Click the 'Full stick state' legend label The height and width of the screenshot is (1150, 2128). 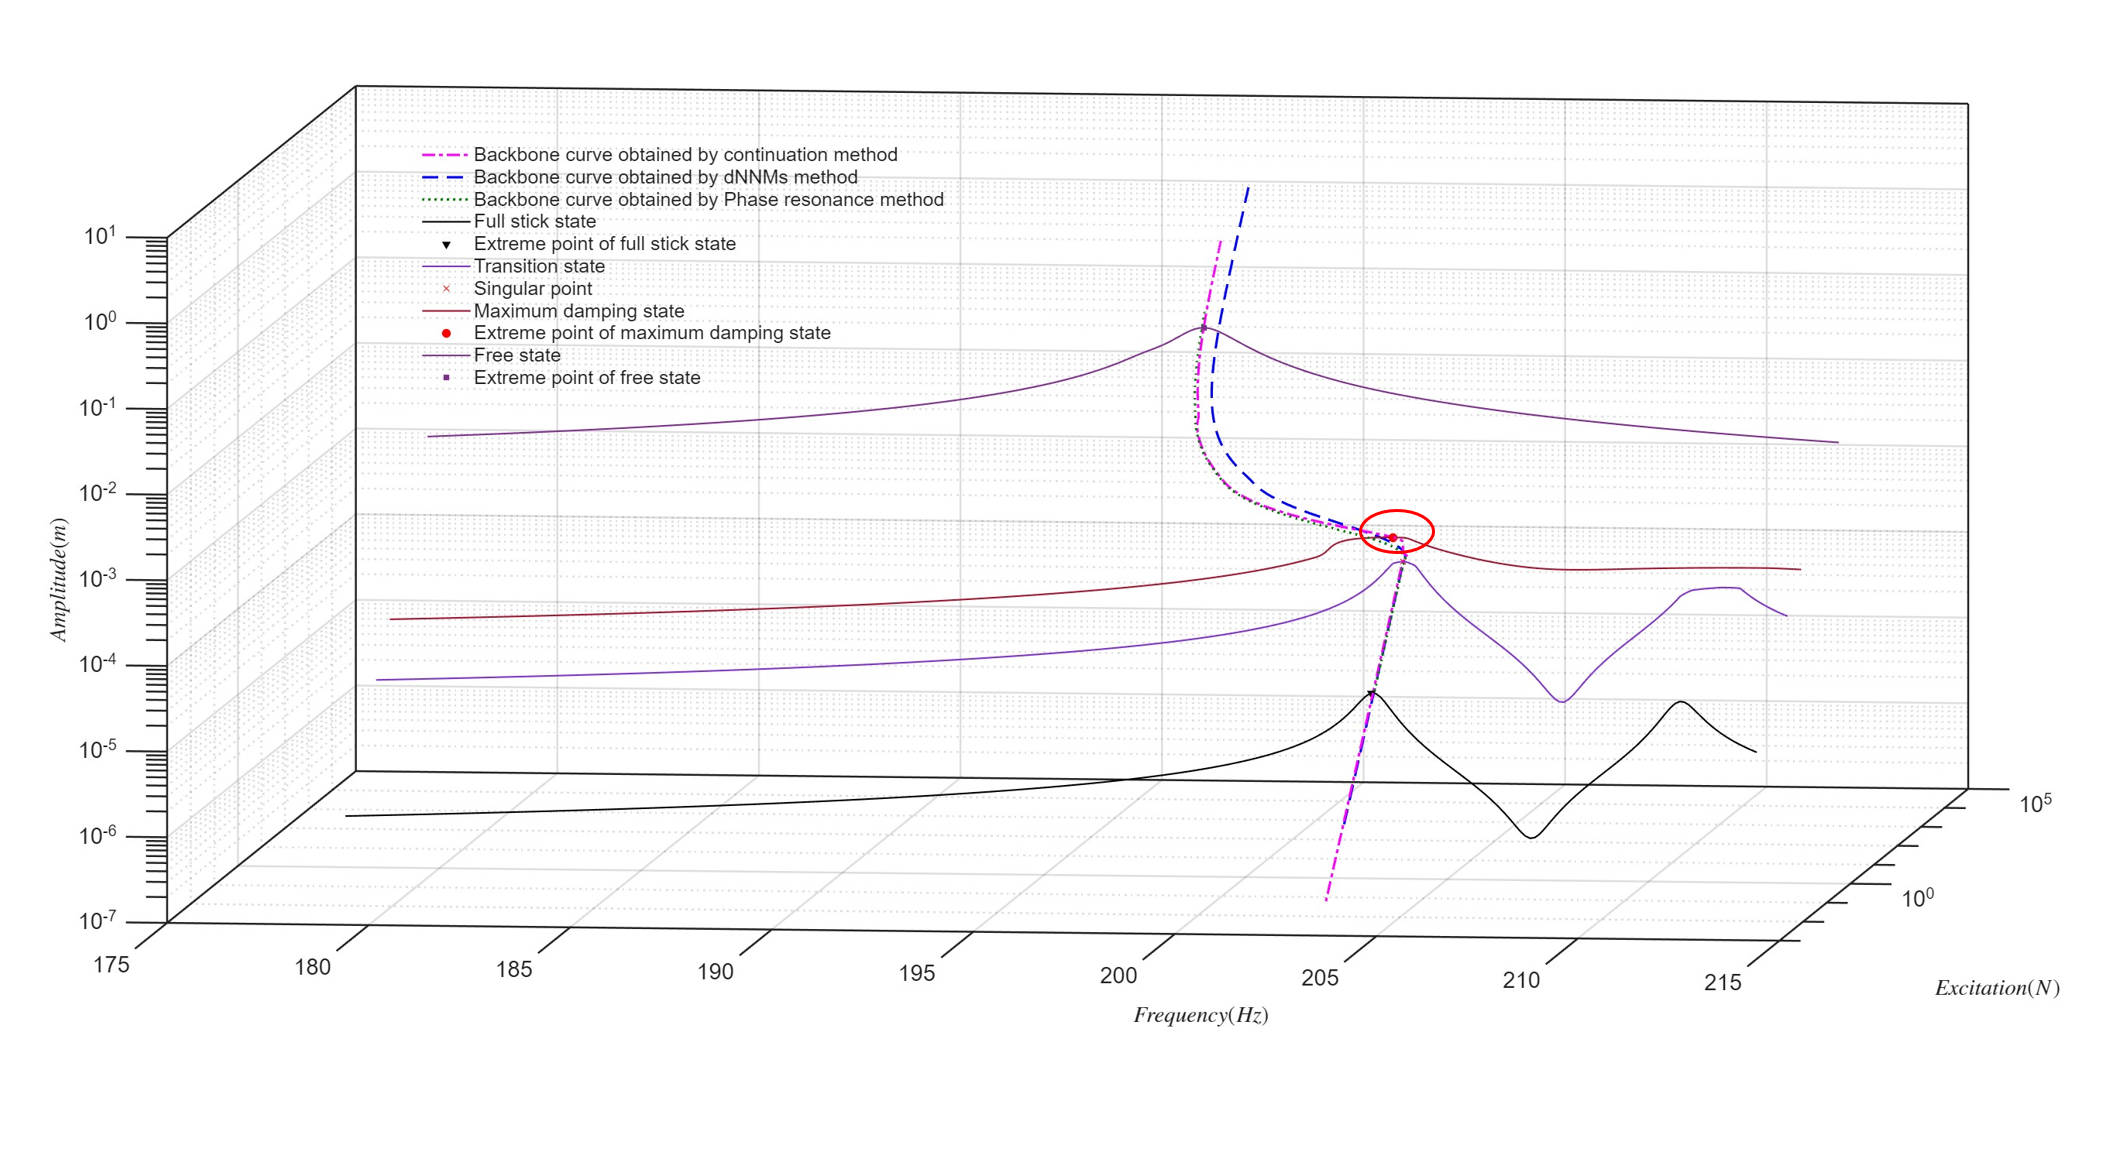pos(534,222)
